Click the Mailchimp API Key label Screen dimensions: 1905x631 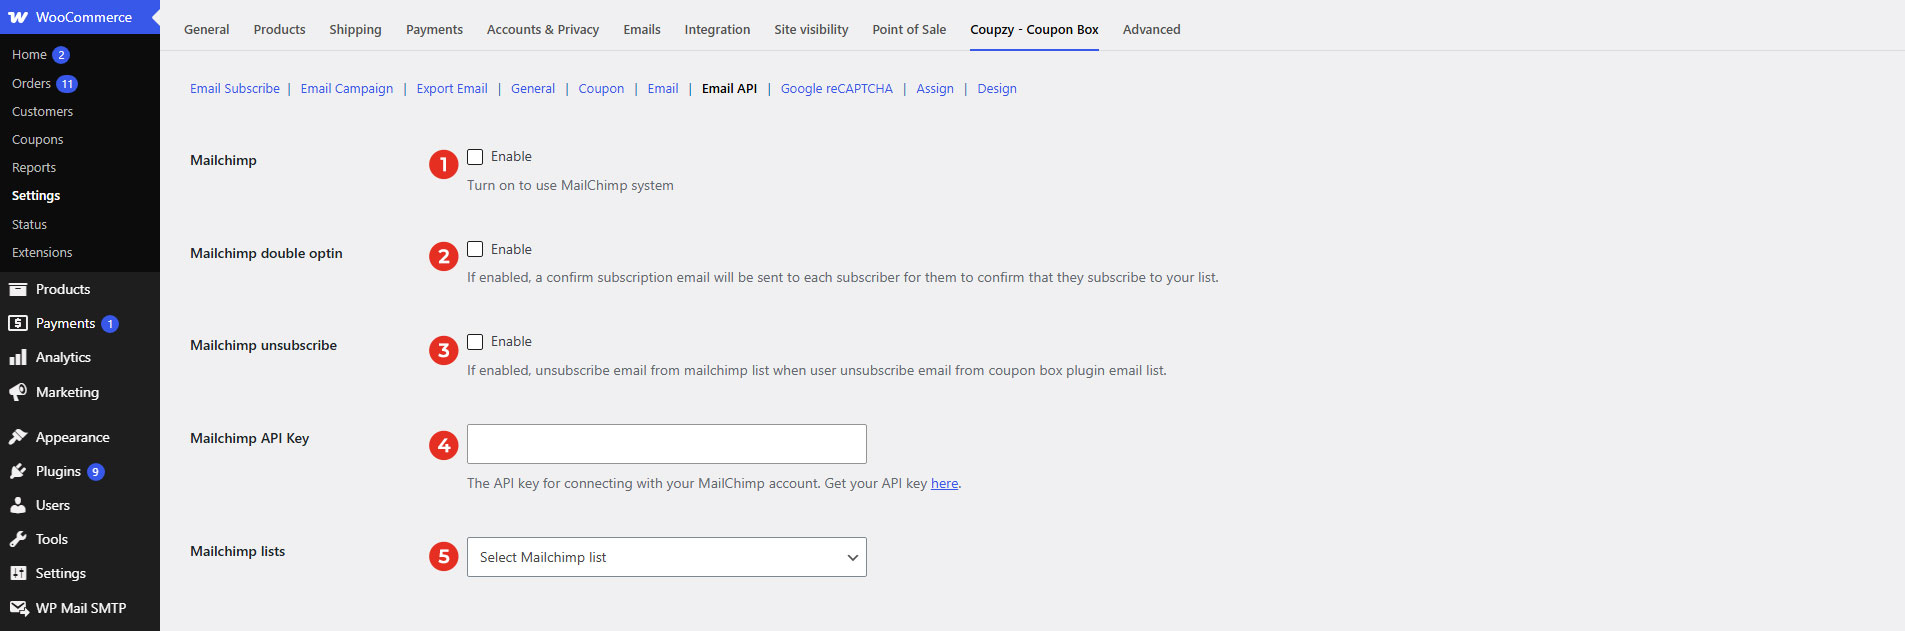click(x=249, y=438)
